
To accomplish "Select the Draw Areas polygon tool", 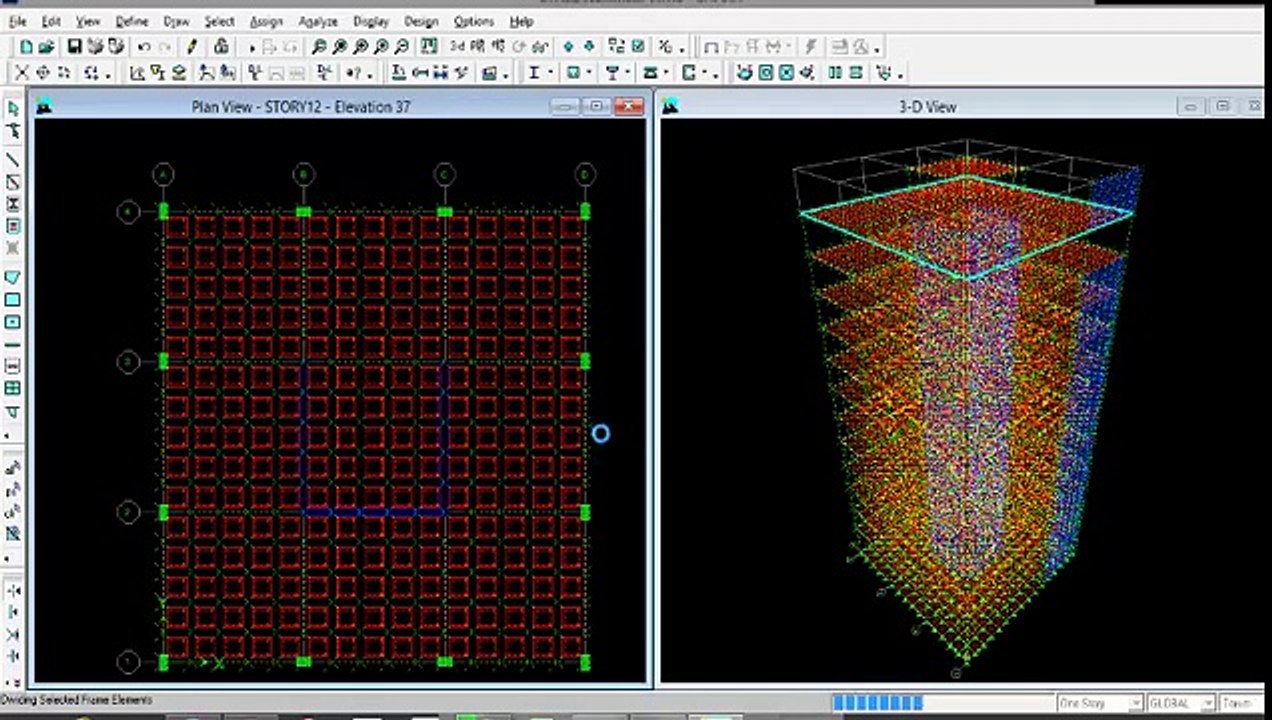I will pyautogui.click(x=13, y=277).
